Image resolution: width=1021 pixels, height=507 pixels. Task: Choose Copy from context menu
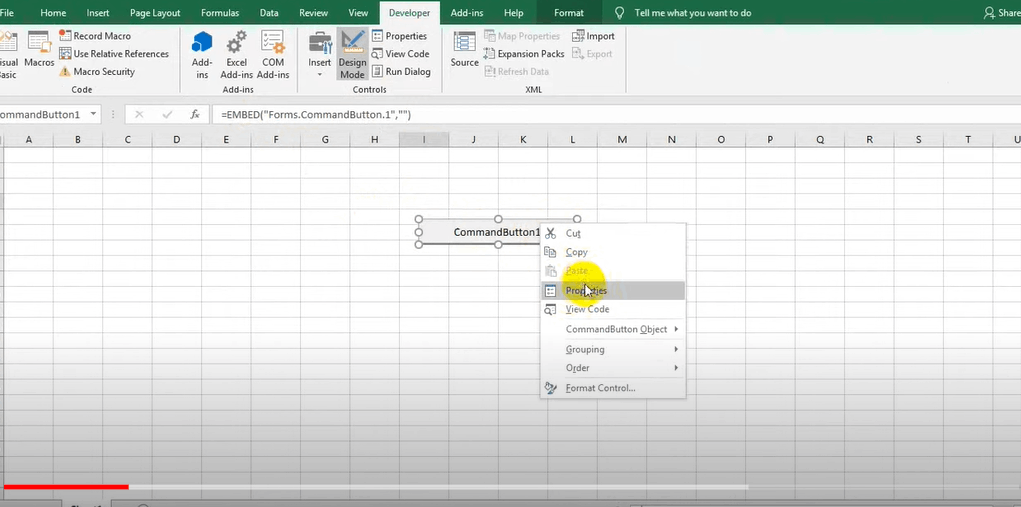(613, 252)
